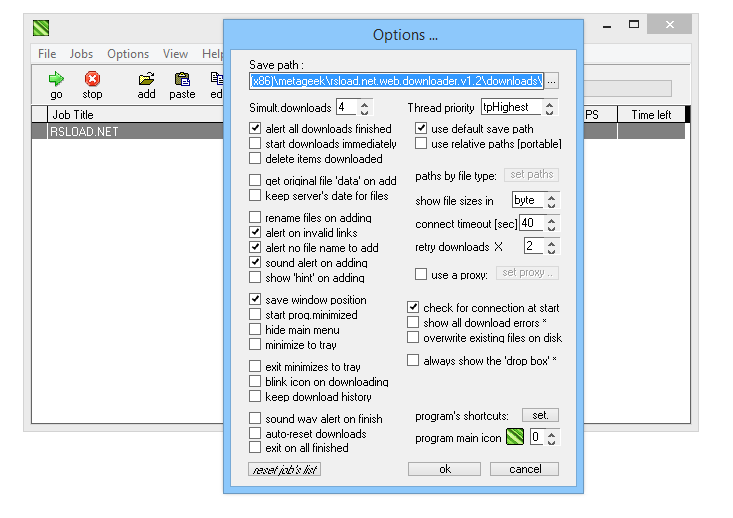This screenshot has height=518, width=733.
Task: Enable hide main menu
Action: tap(255, 329)
